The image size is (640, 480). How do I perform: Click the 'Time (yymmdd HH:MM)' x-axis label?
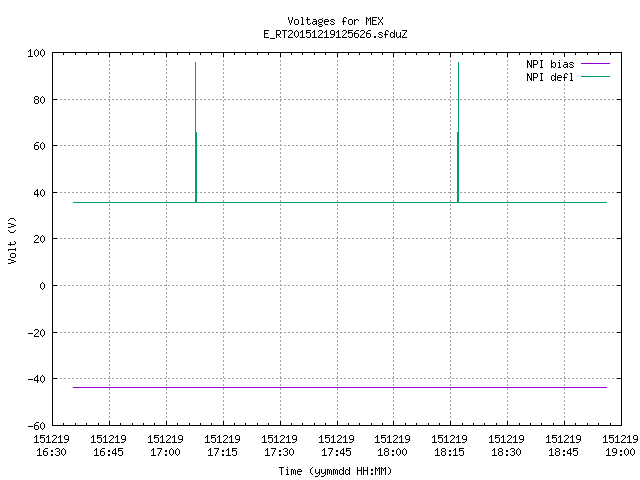335,471
